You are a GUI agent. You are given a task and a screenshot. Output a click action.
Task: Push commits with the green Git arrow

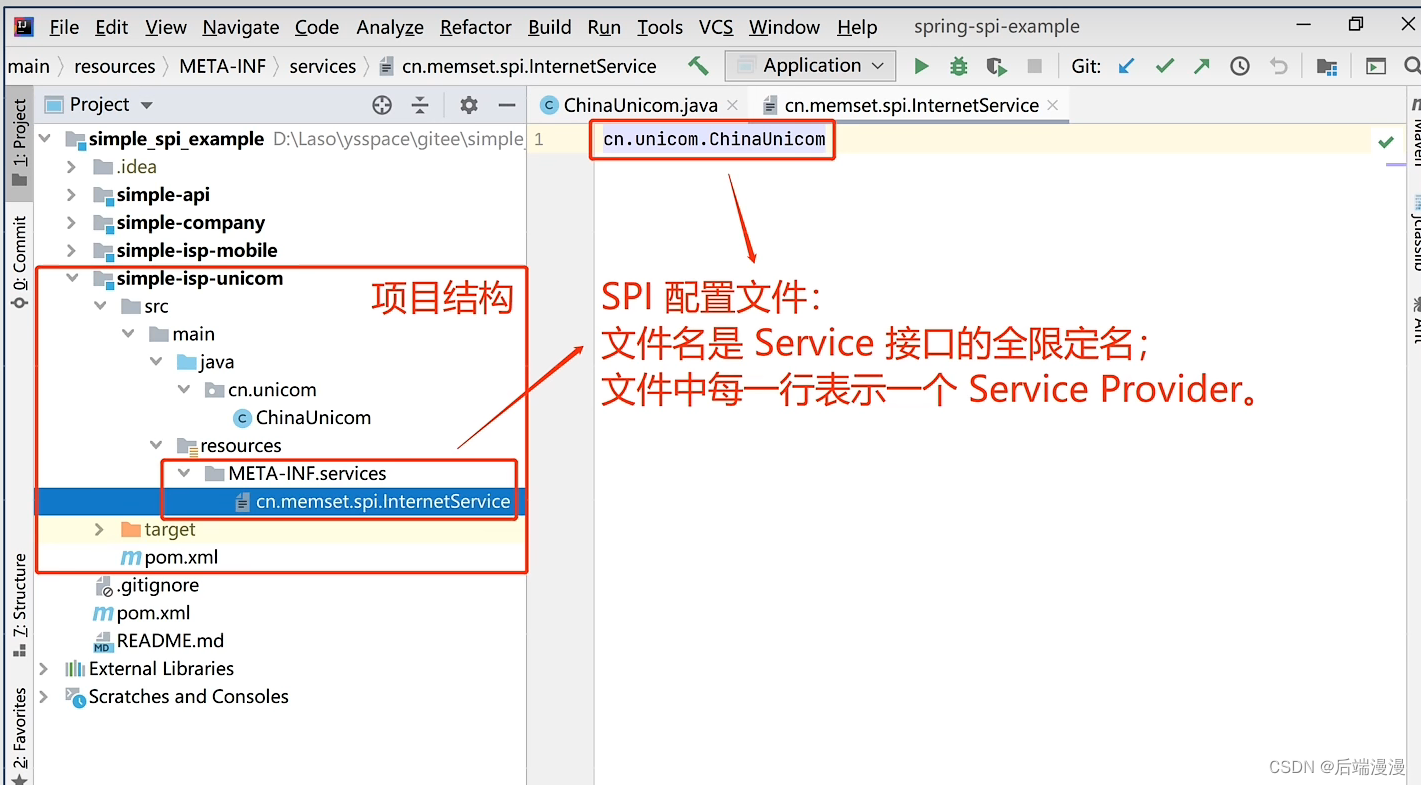coord(1202,66)
